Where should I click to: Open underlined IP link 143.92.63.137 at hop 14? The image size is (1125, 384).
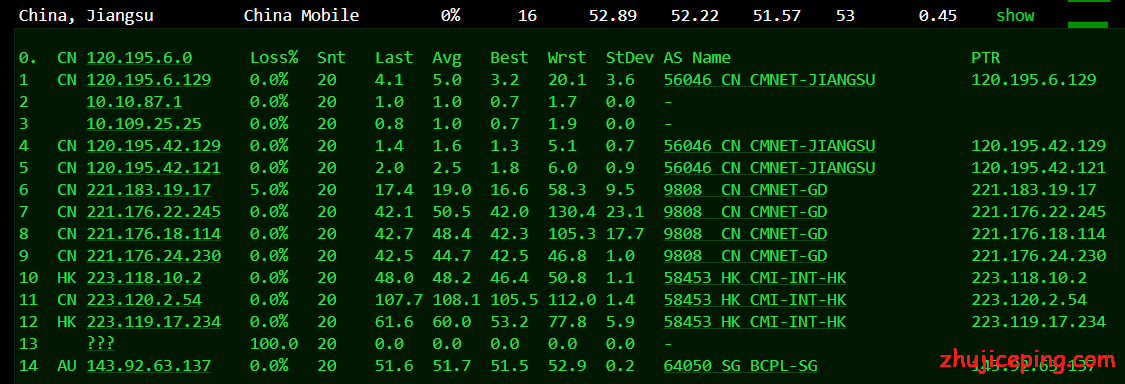coord(149,366)
